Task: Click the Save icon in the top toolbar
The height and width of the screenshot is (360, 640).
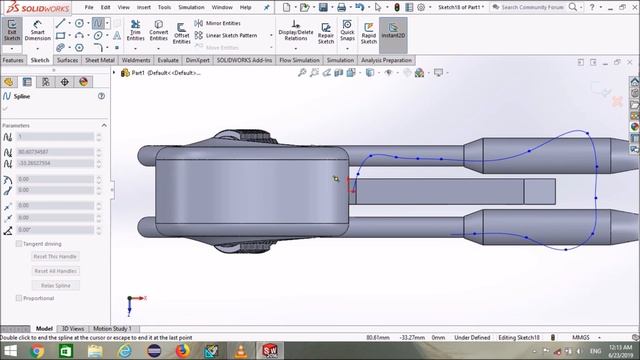Action: [x=323, y=7]
